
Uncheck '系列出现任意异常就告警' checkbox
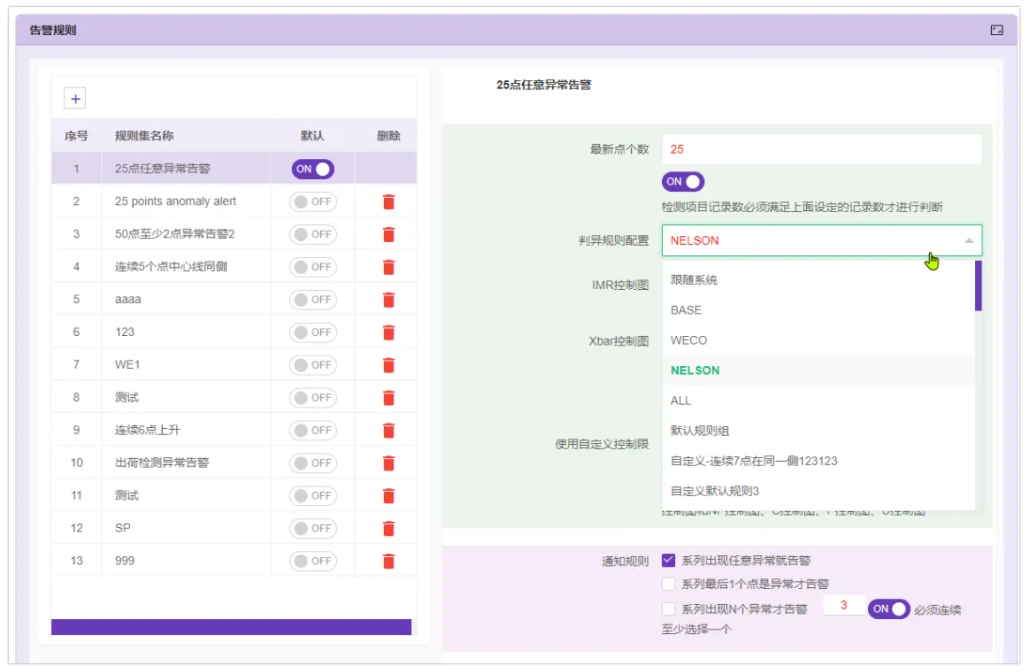[669, 560]
